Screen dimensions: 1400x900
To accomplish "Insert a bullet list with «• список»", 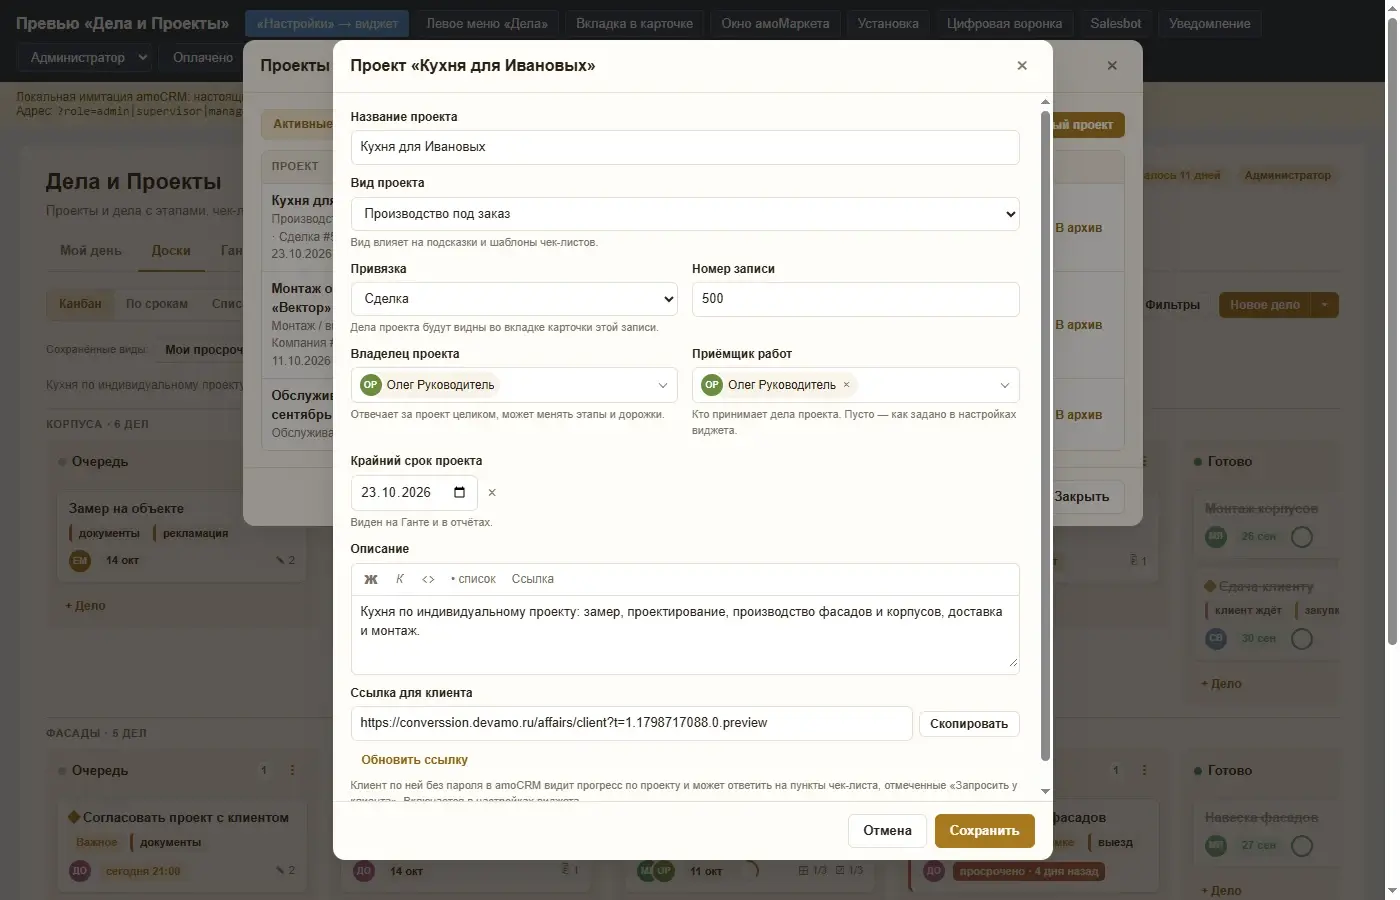I will [473, 579].
